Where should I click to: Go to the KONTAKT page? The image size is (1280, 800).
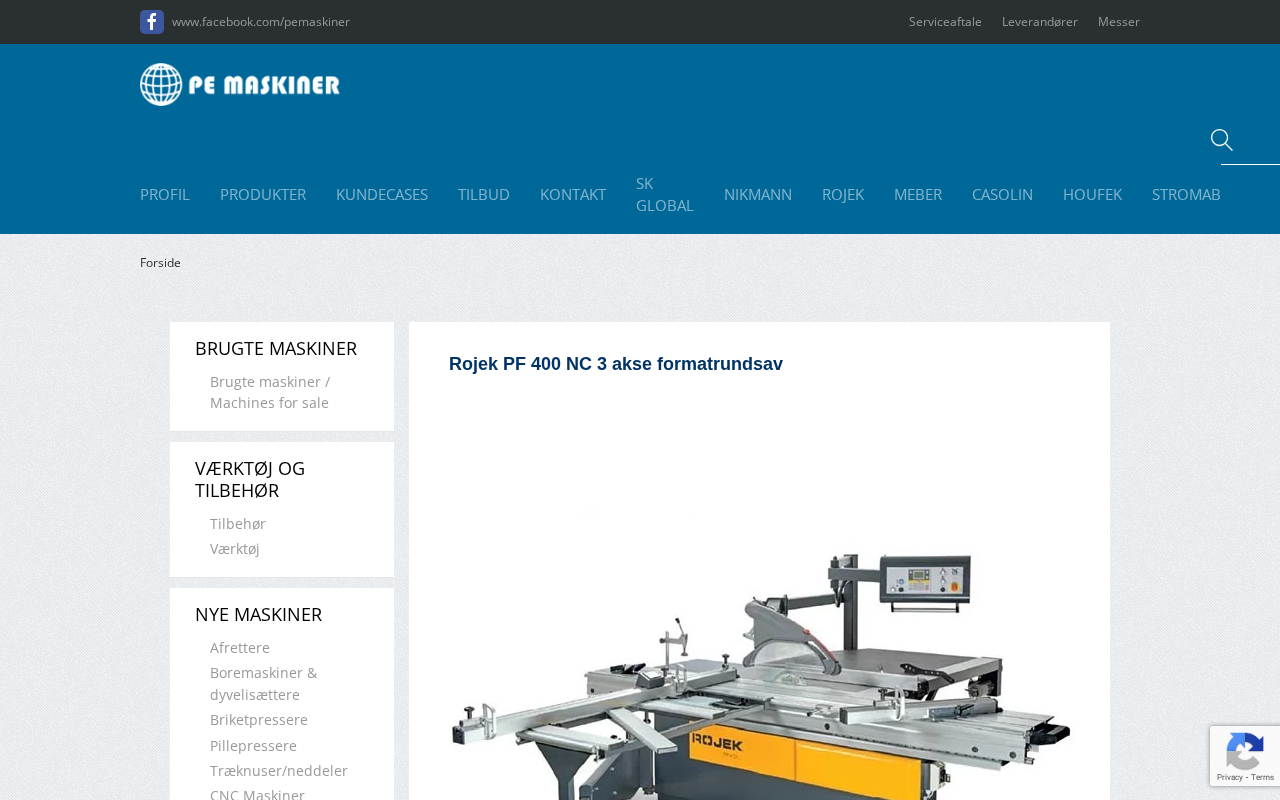click(573, 194)
